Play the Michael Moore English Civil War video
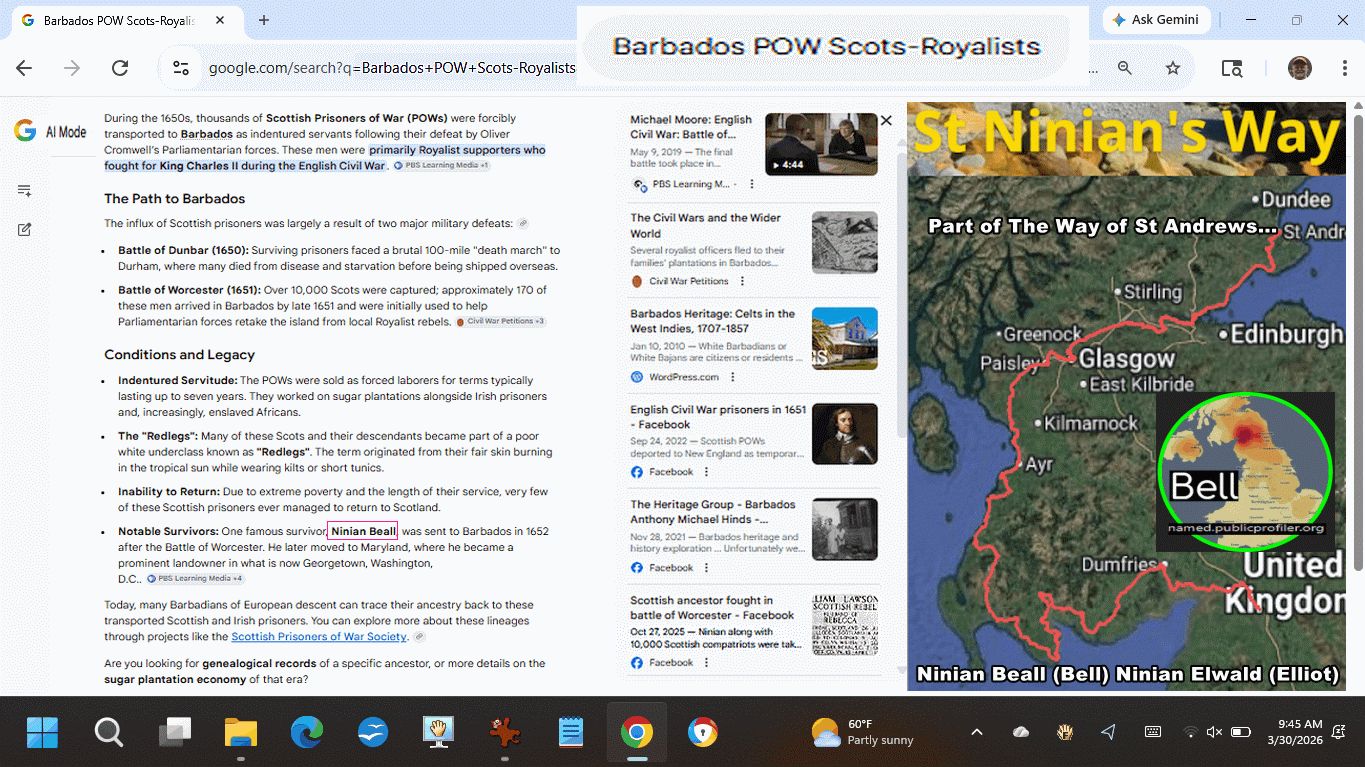 tap(821, 145)
